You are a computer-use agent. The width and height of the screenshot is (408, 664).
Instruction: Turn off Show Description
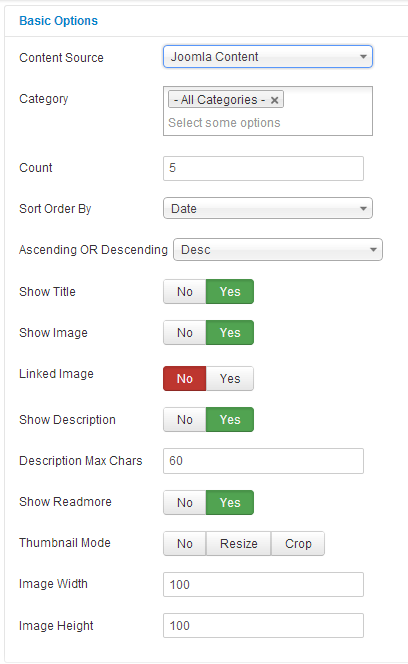[x=185, y=420]
